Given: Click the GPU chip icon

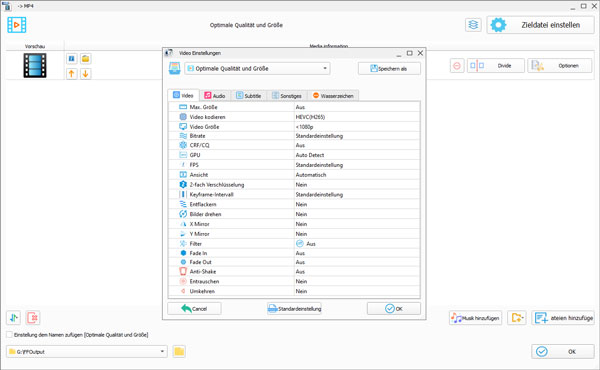Looking at the screenshot, I should (x=183, y=155).
